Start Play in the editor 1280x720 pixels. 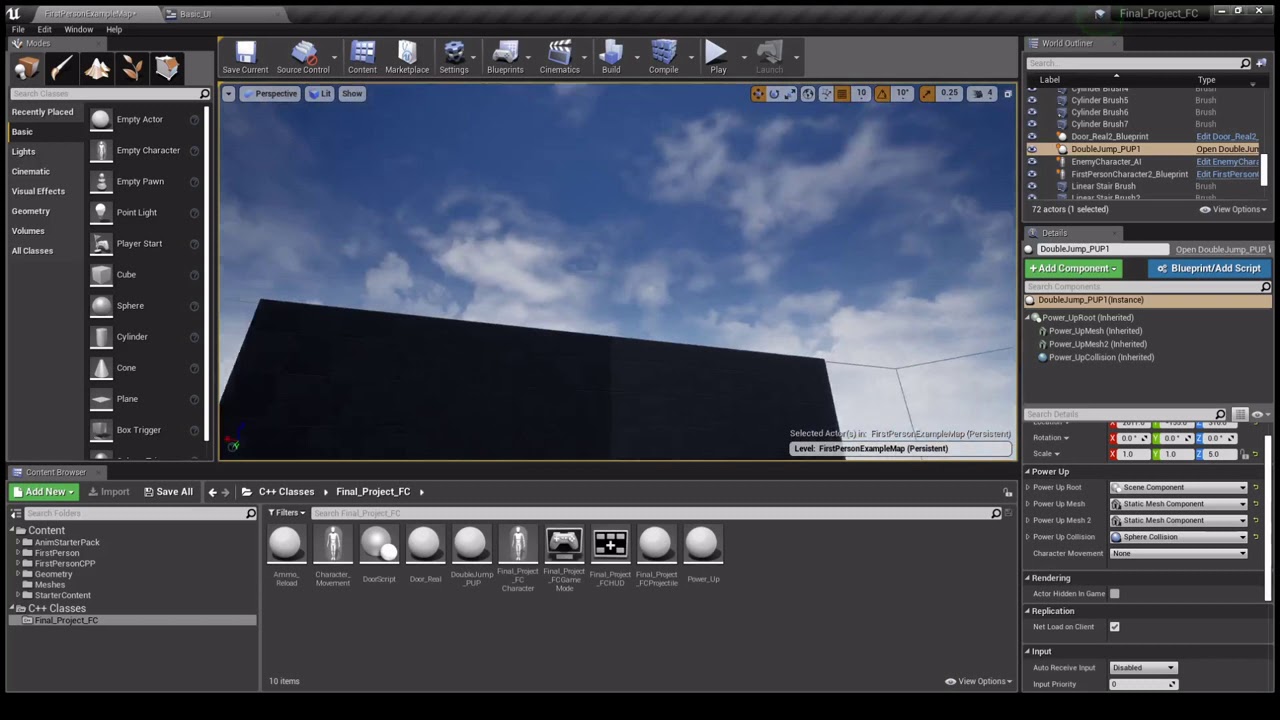pos(717,58)
